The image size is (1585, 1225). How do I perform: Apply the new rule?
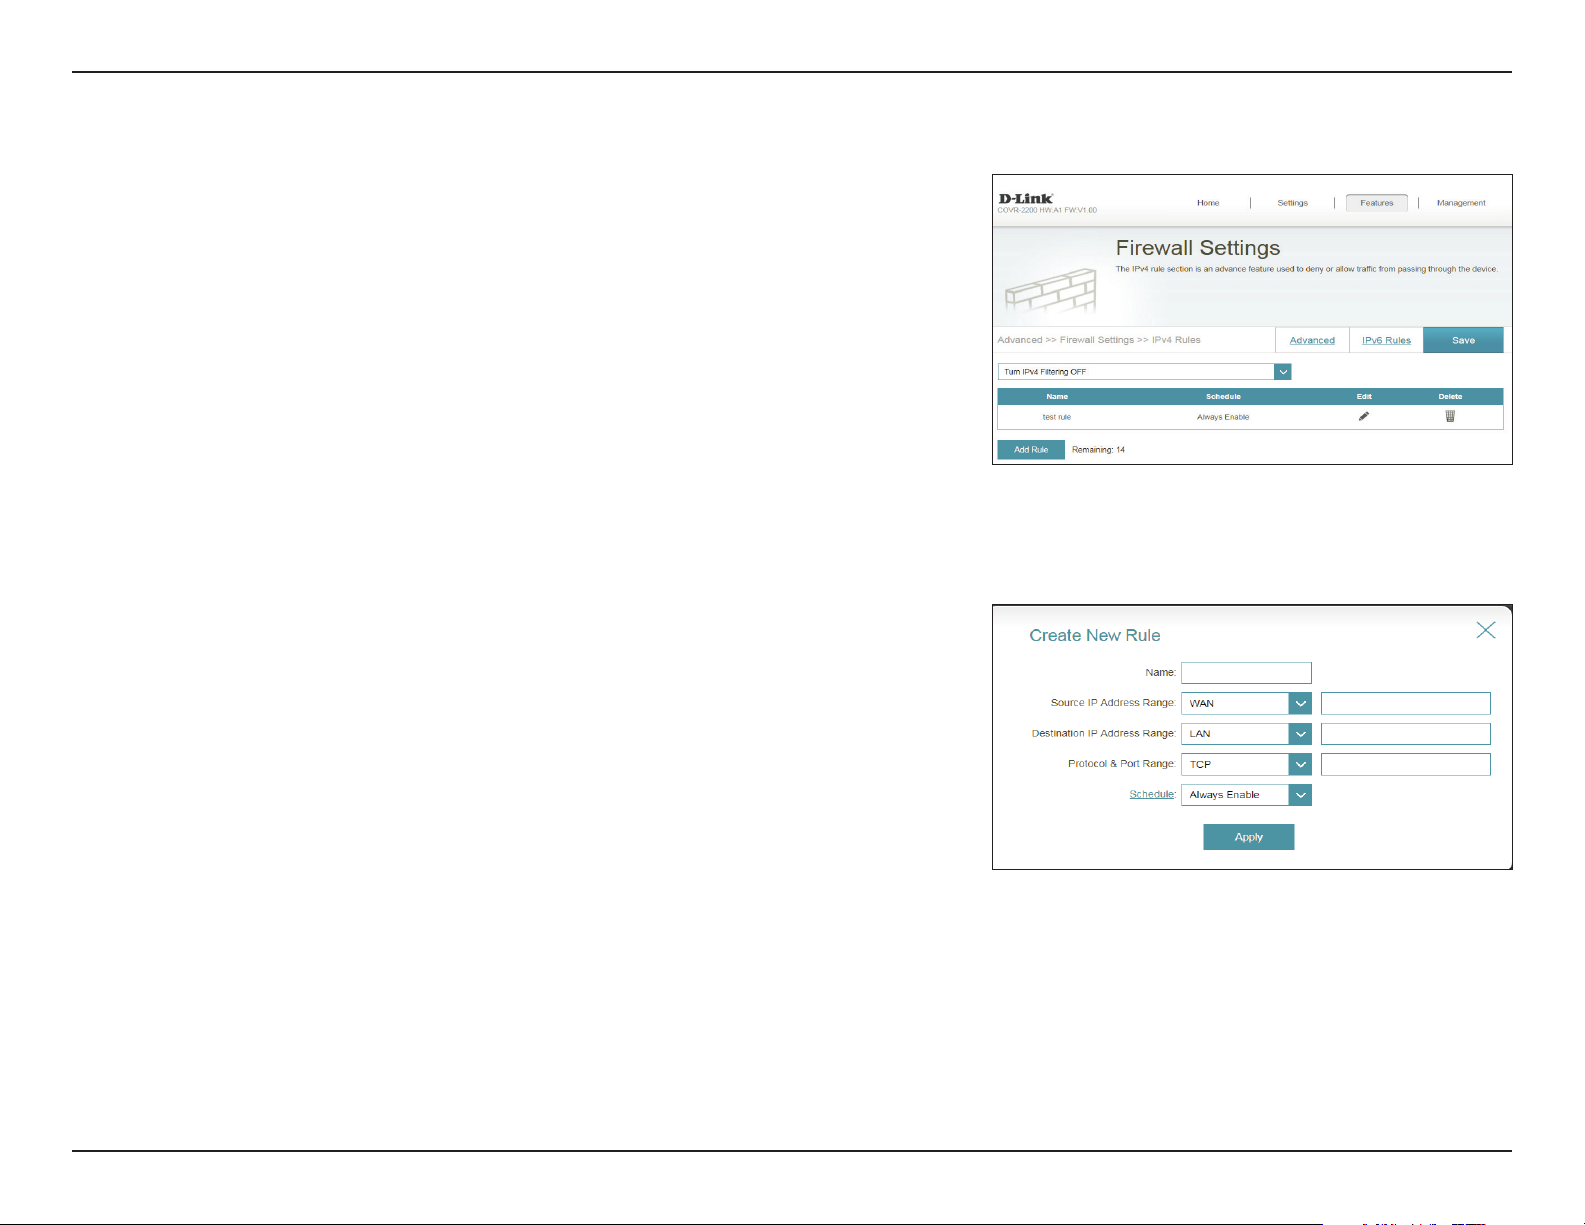[x=1248, y=837]
